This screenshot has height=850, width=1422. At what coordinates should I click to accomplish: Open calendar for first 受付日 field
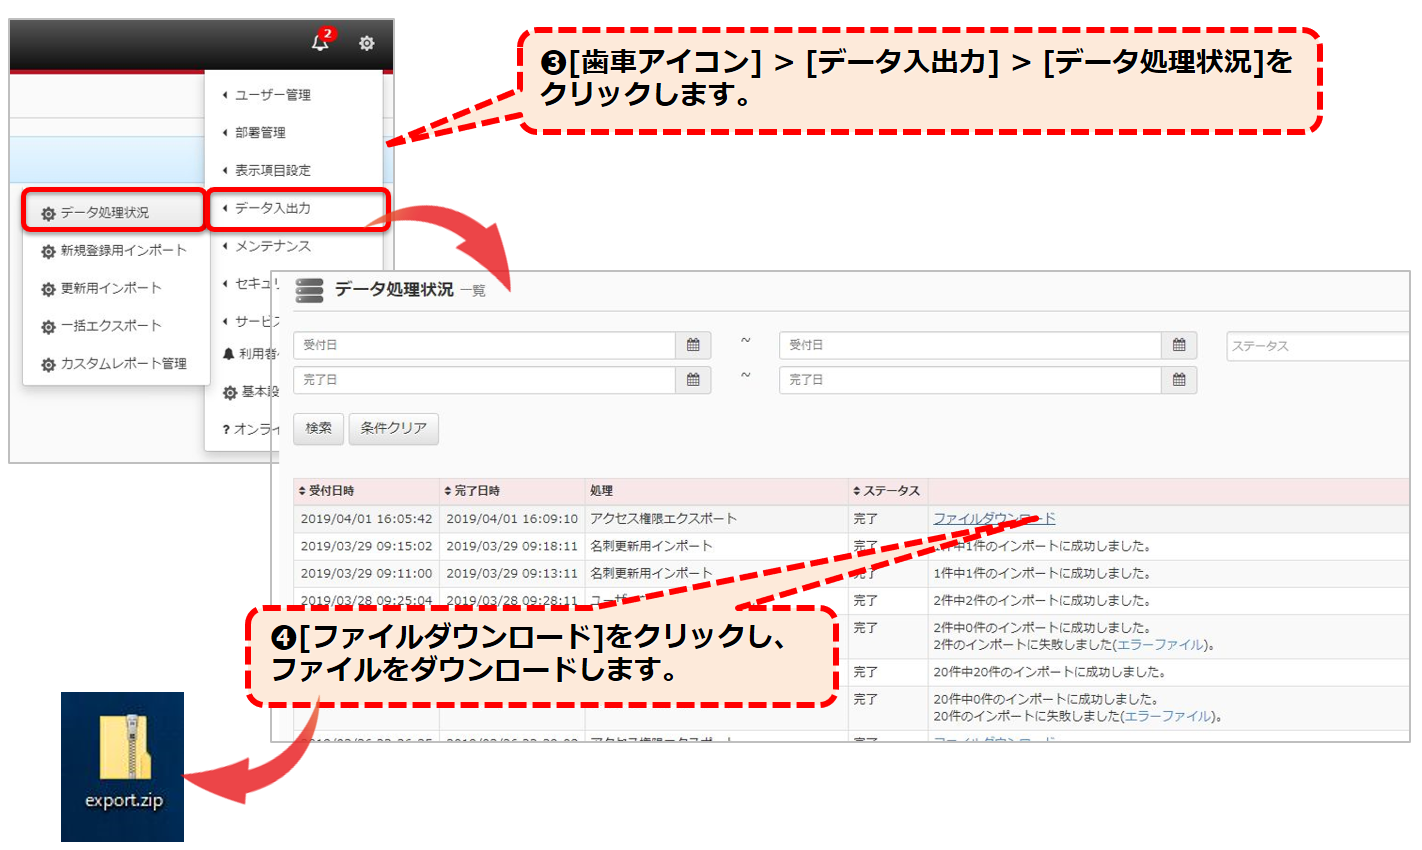(x=693, y=345)
